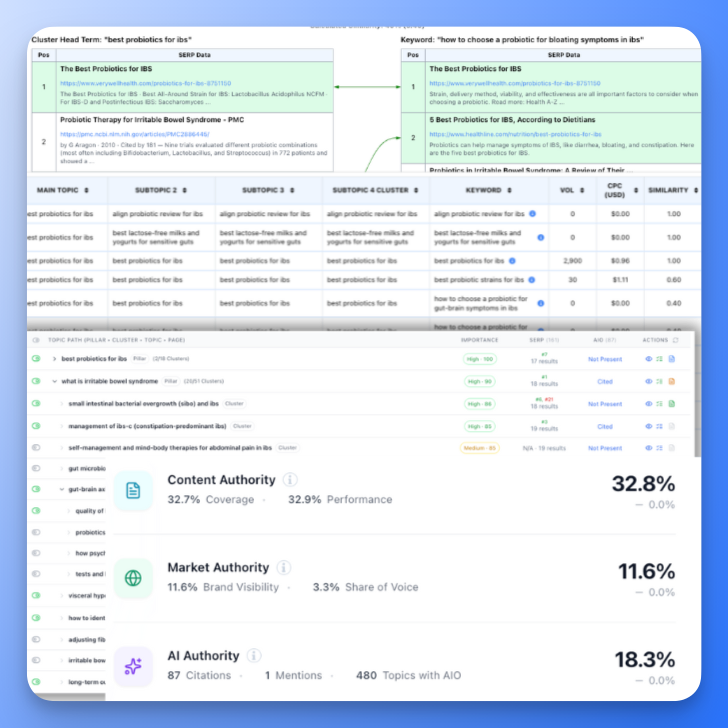This screenshot has height=728, width=728.
Task: Click 'Not Present' AIO status for best probiotics for ibs
Action: [x=605, y=359]
